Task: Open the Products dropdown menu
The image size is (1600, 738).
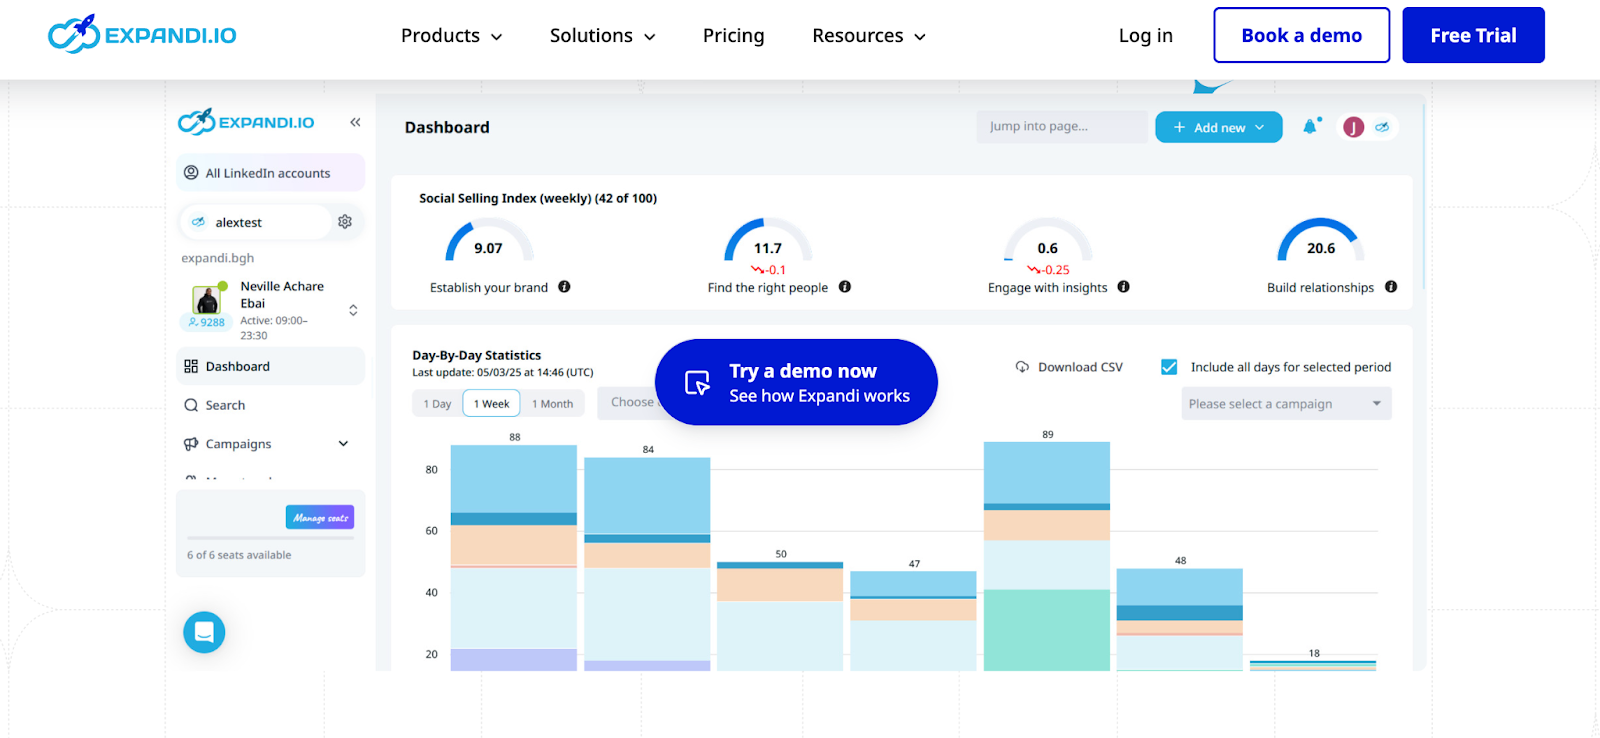Action: point(451,36)
